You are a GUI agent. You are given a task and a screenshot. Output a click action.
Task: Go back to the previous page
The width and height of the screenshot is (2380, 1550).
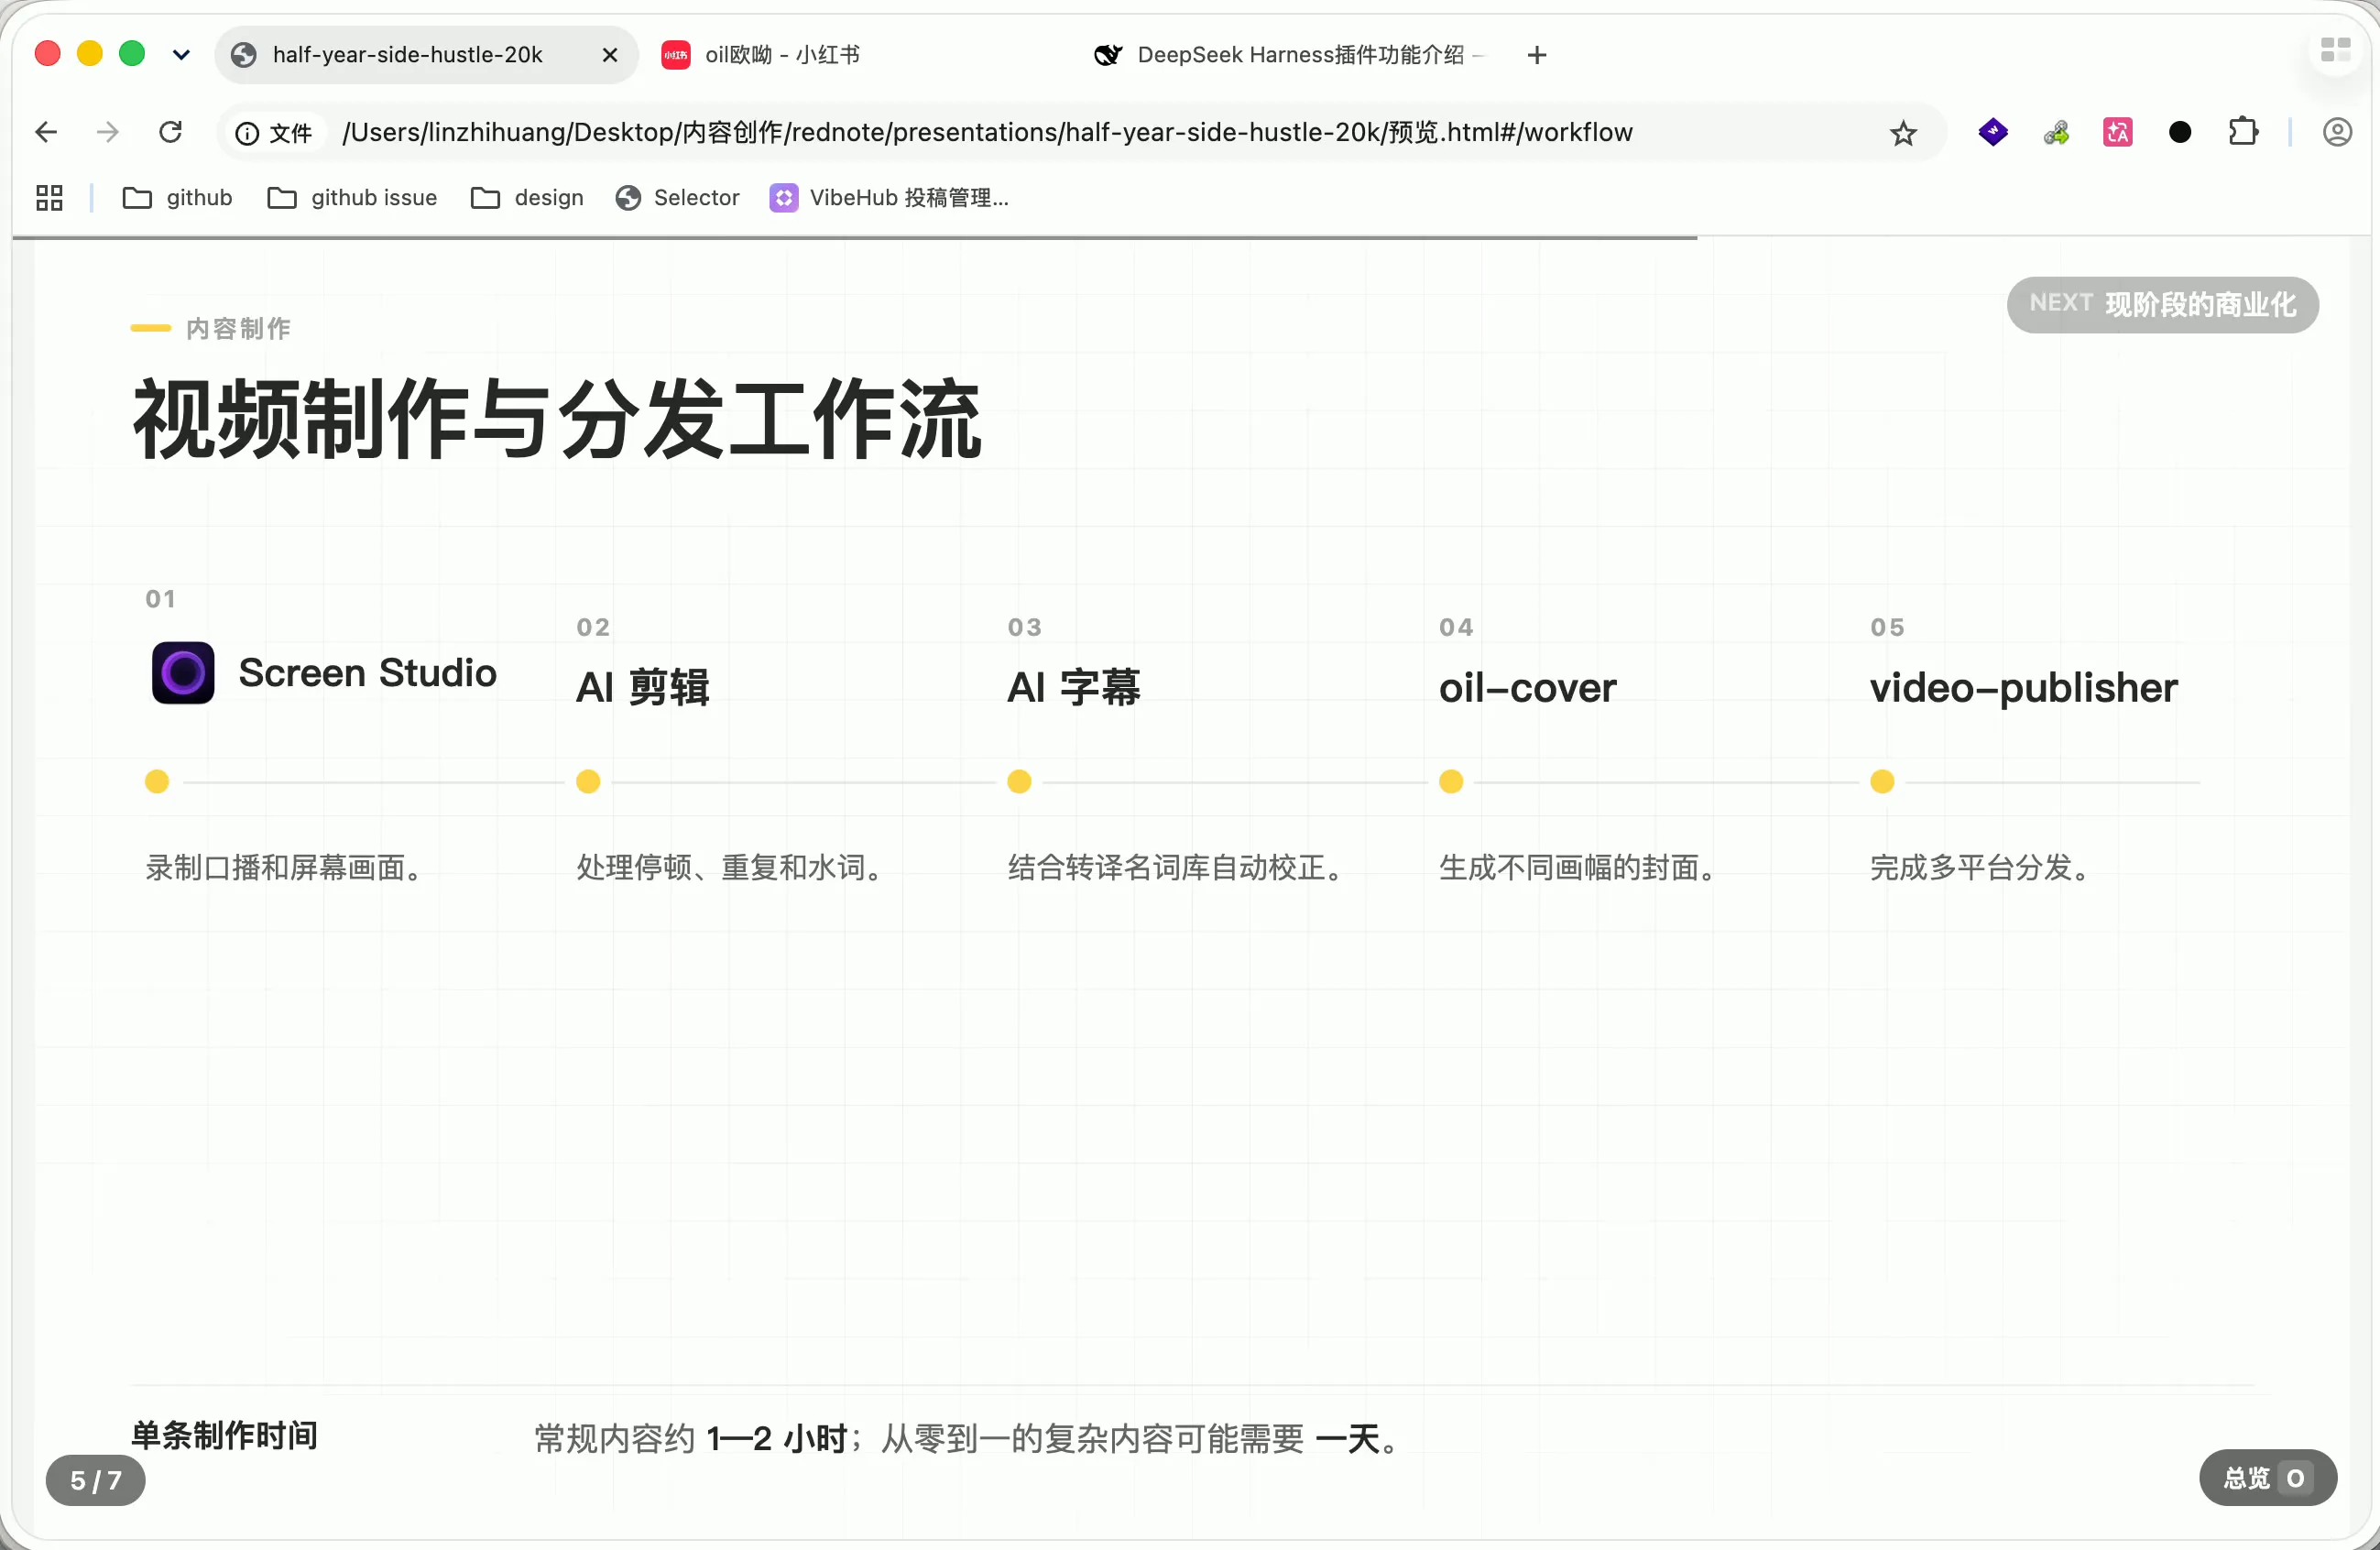pos(46,132)
